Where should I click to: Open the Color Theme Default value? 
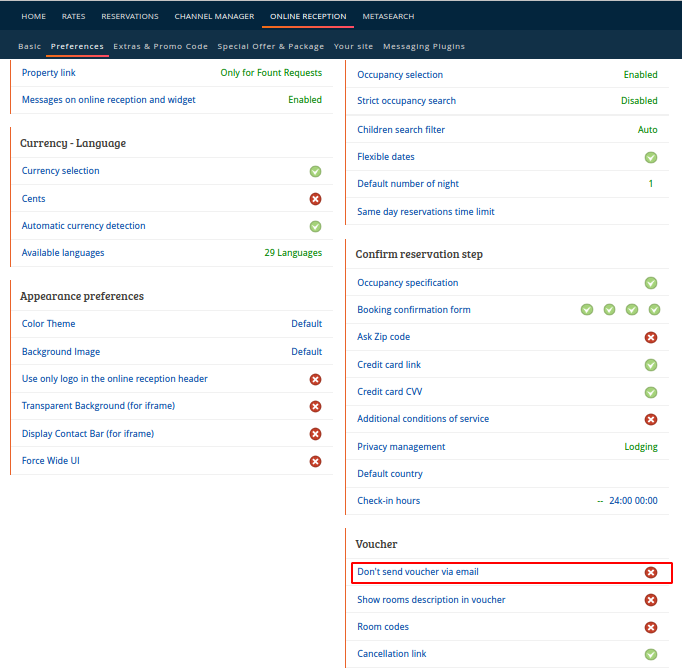point(307,324)
